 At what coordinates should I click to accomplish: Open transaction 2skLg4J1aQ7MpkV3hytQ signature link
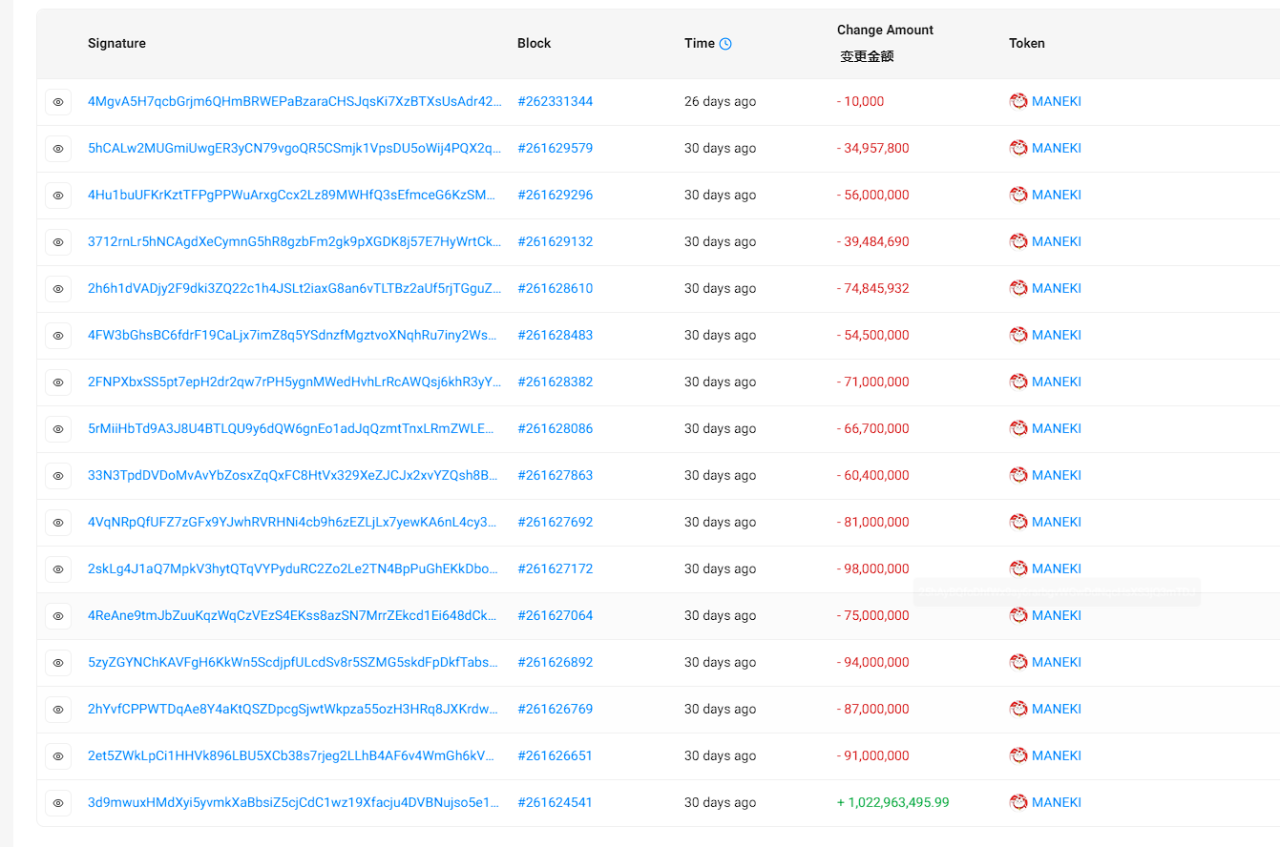click(x=293, y=568)
